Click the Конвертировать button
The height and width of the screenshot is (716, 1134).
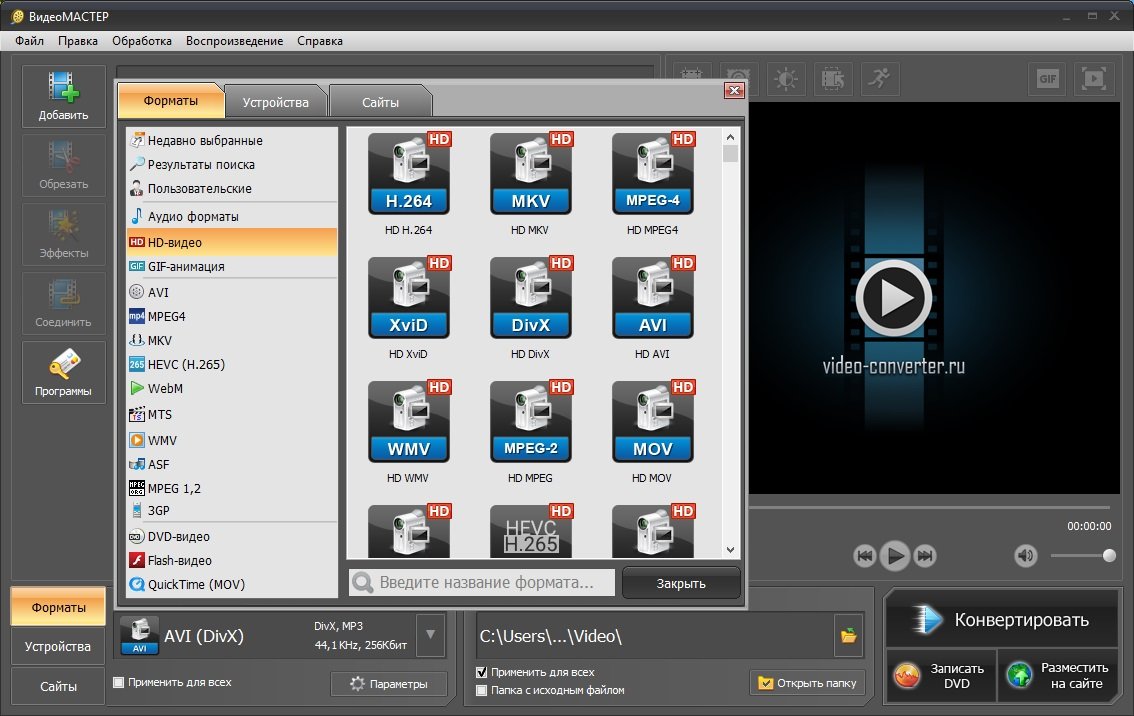pos(1001,619)
